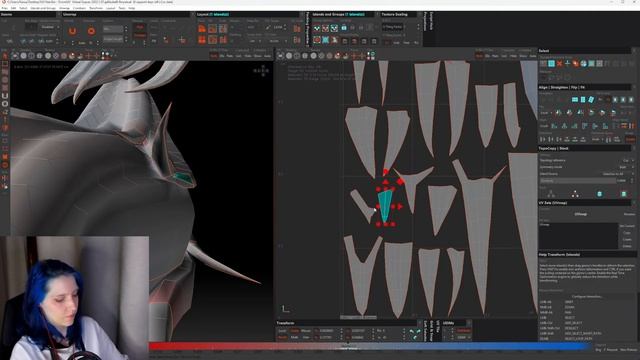Click the globe-like icon in Select panel
Viewport: 640px width, 360px height.
pyautogui.click(x=583, y=64)
